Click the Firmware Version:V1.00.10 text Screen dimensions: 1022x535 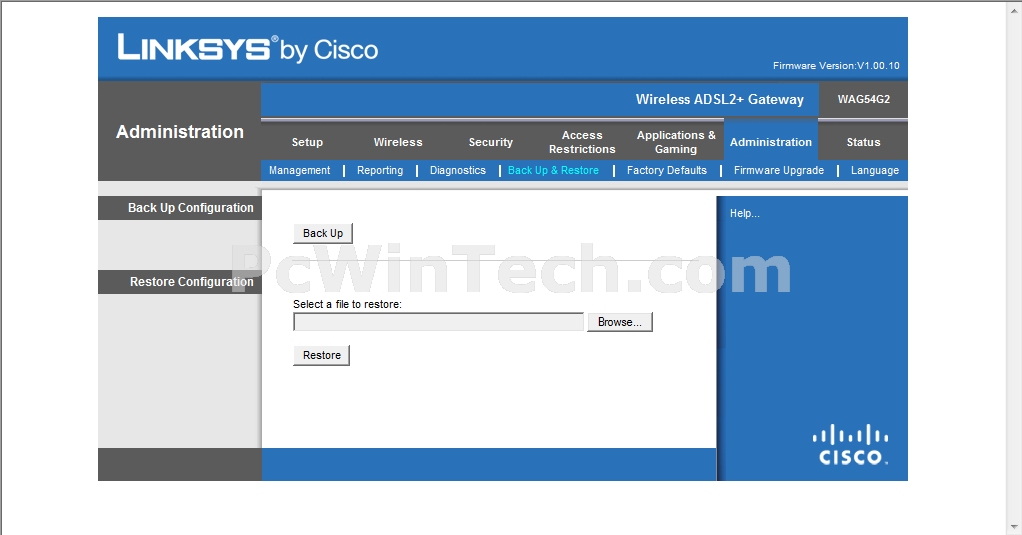point(836,66)
